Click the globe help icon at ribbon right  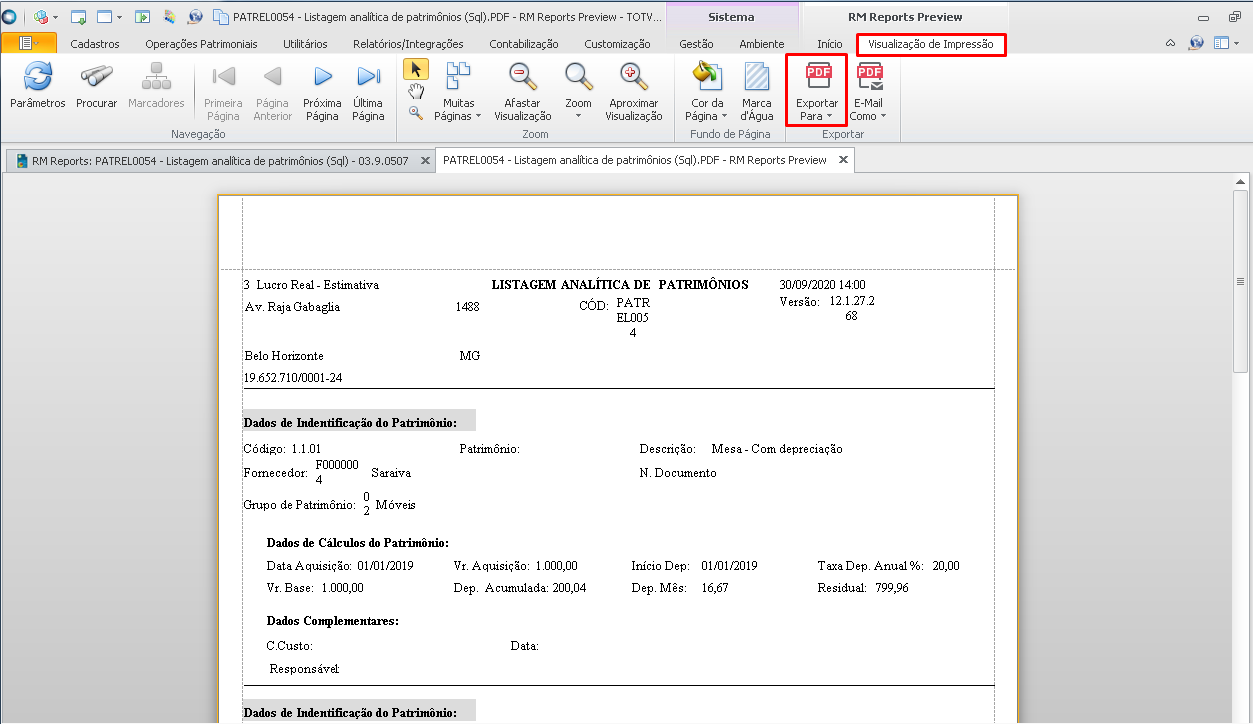1196,43
